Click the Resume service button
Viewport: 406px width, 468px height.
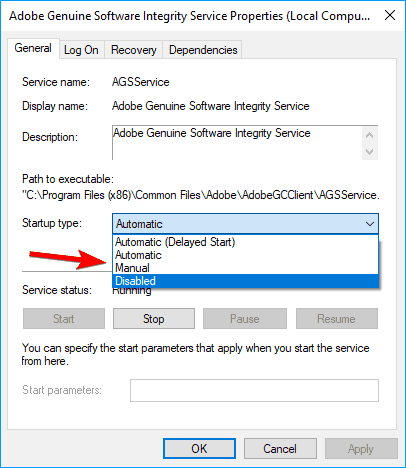337,319
